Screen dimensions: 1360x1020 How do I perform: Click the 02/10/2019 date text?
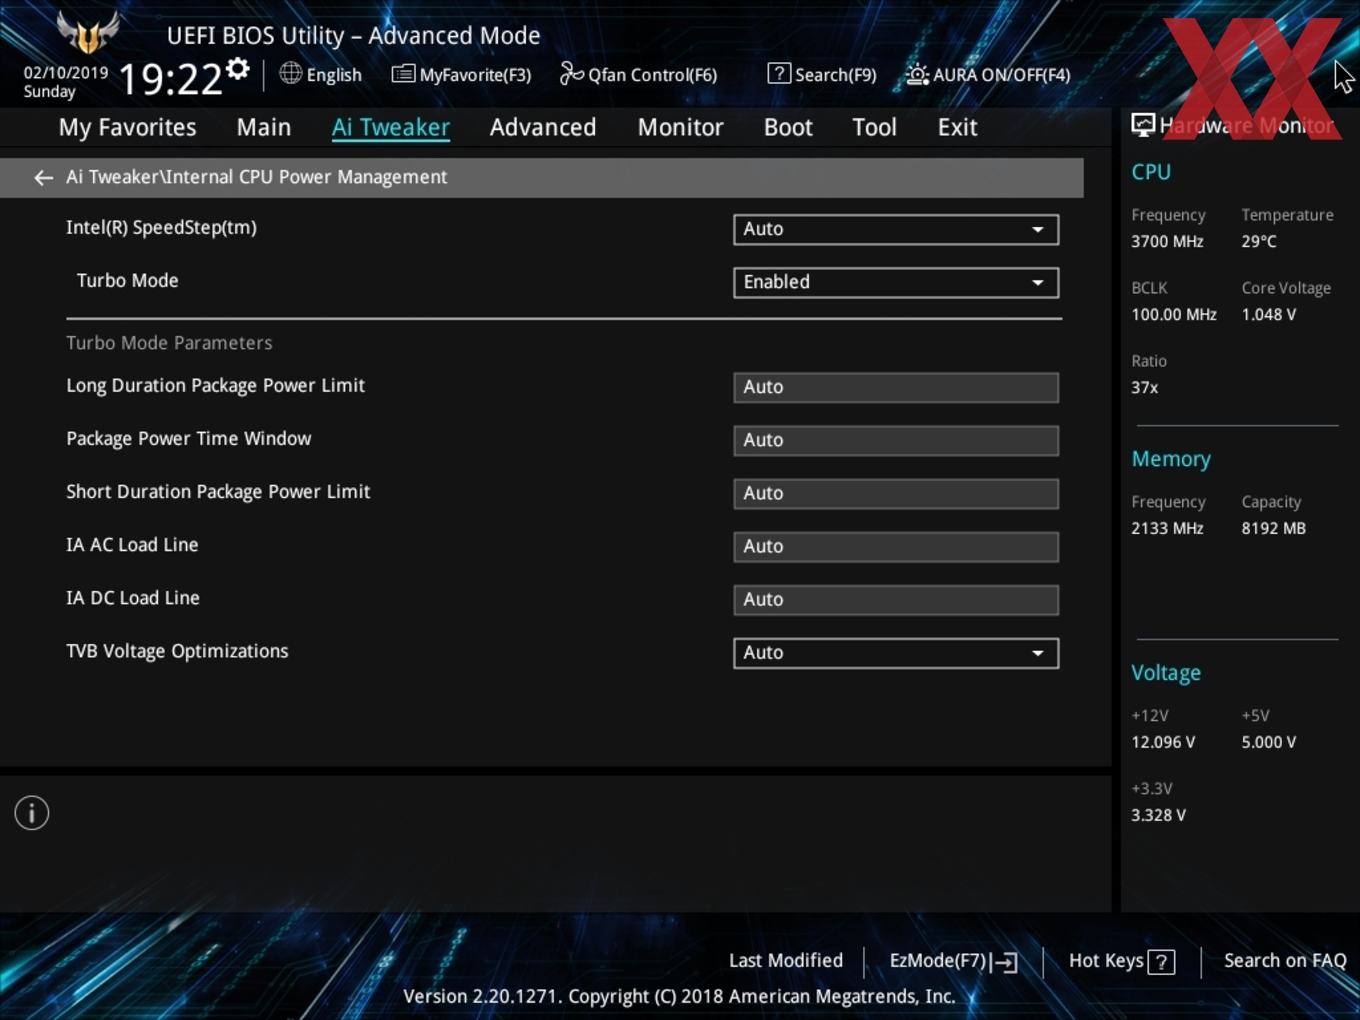[x=66, y=73]
